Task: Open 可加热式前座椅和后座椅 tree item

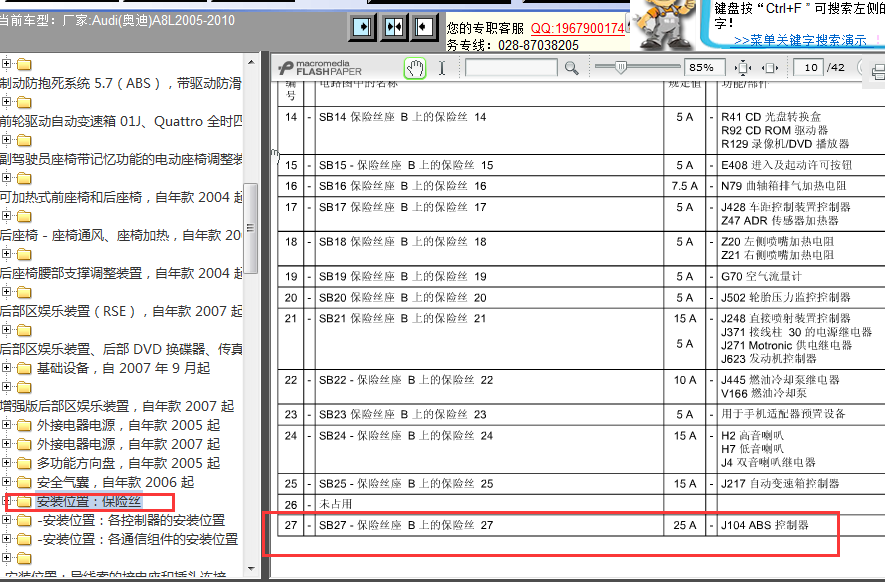Action: [x=121, y=197]
